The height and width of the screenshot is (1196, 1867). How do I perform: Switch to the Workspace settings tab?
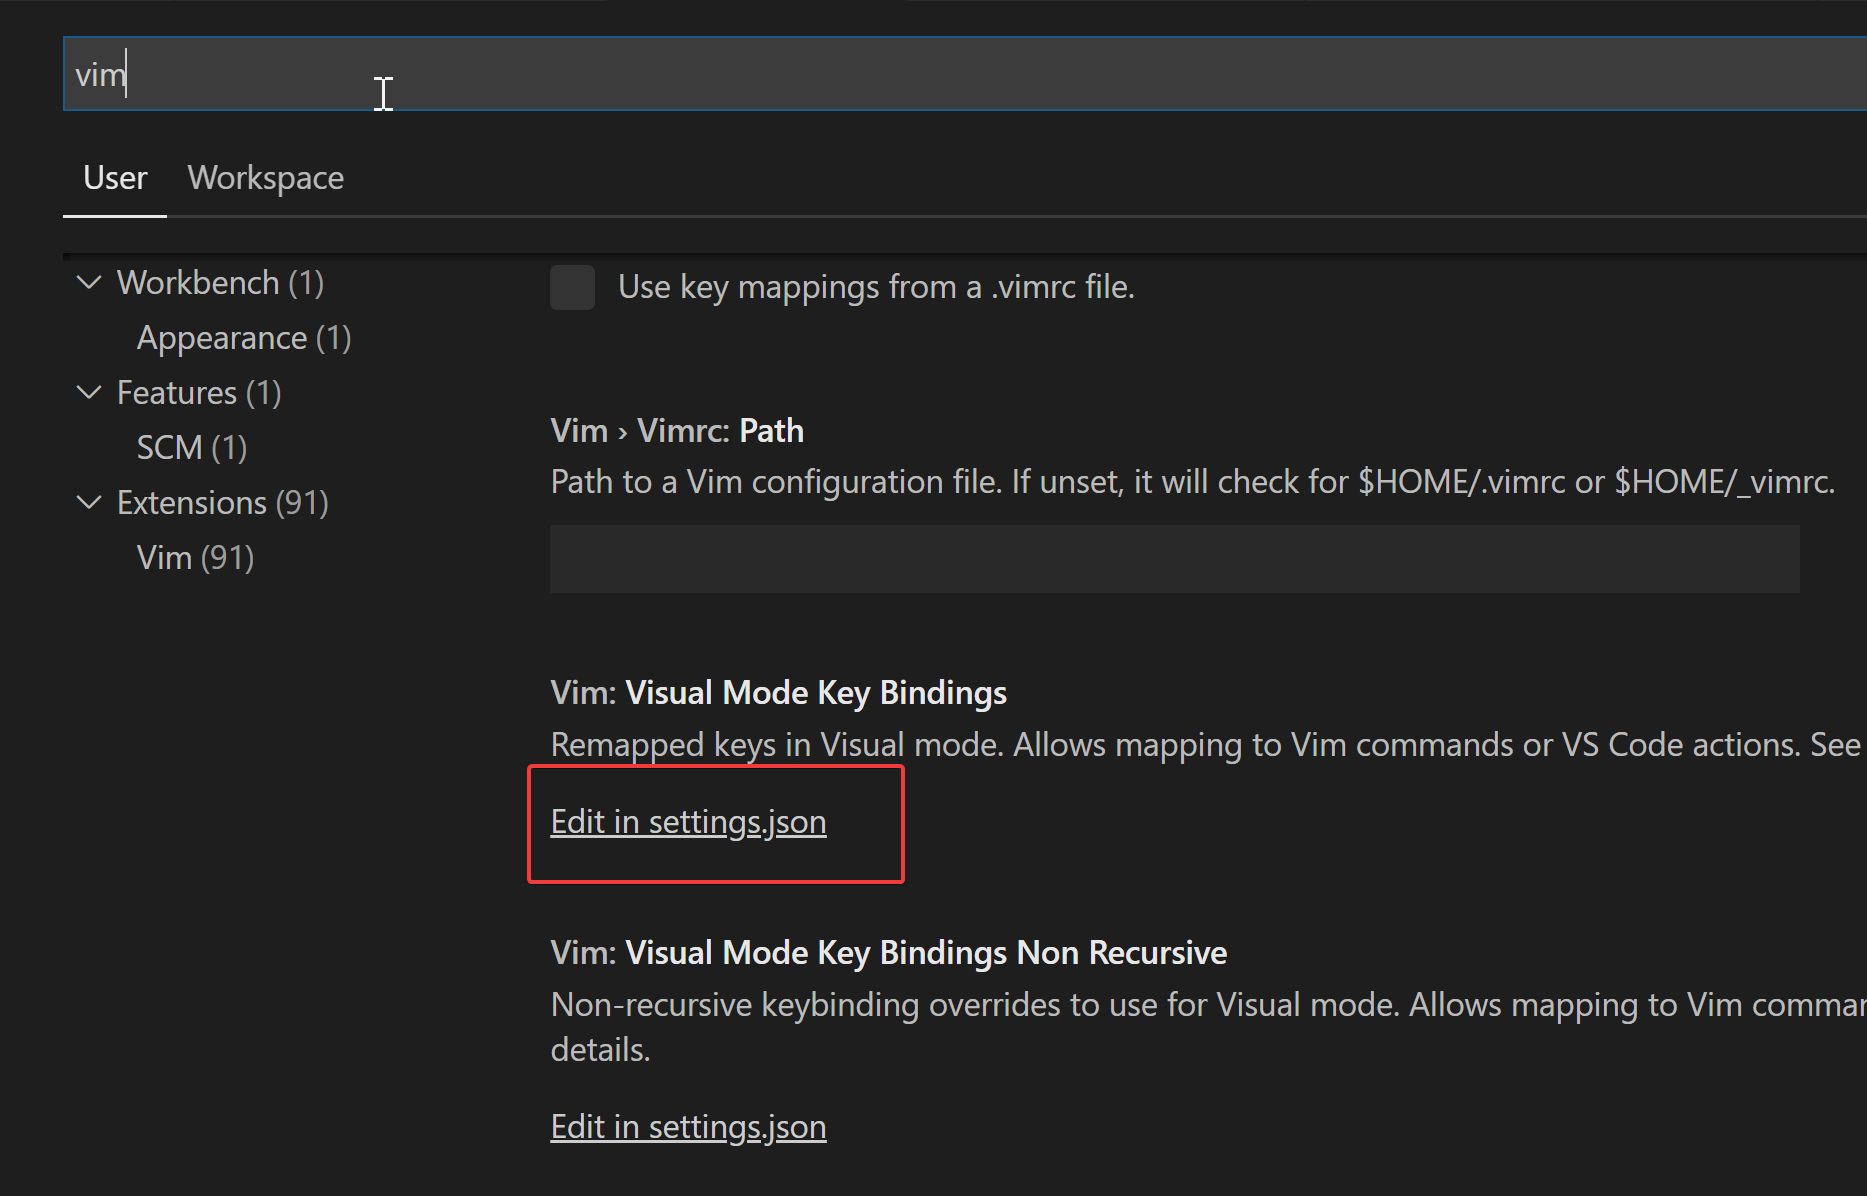point(266,178)
